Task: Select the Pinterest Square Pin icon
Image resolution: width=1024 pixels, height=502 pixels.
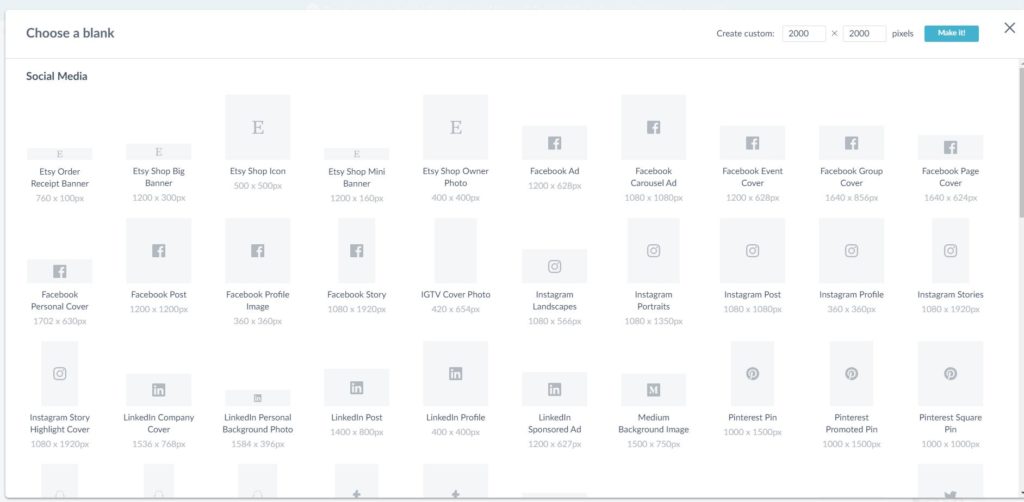Action: 950,373
